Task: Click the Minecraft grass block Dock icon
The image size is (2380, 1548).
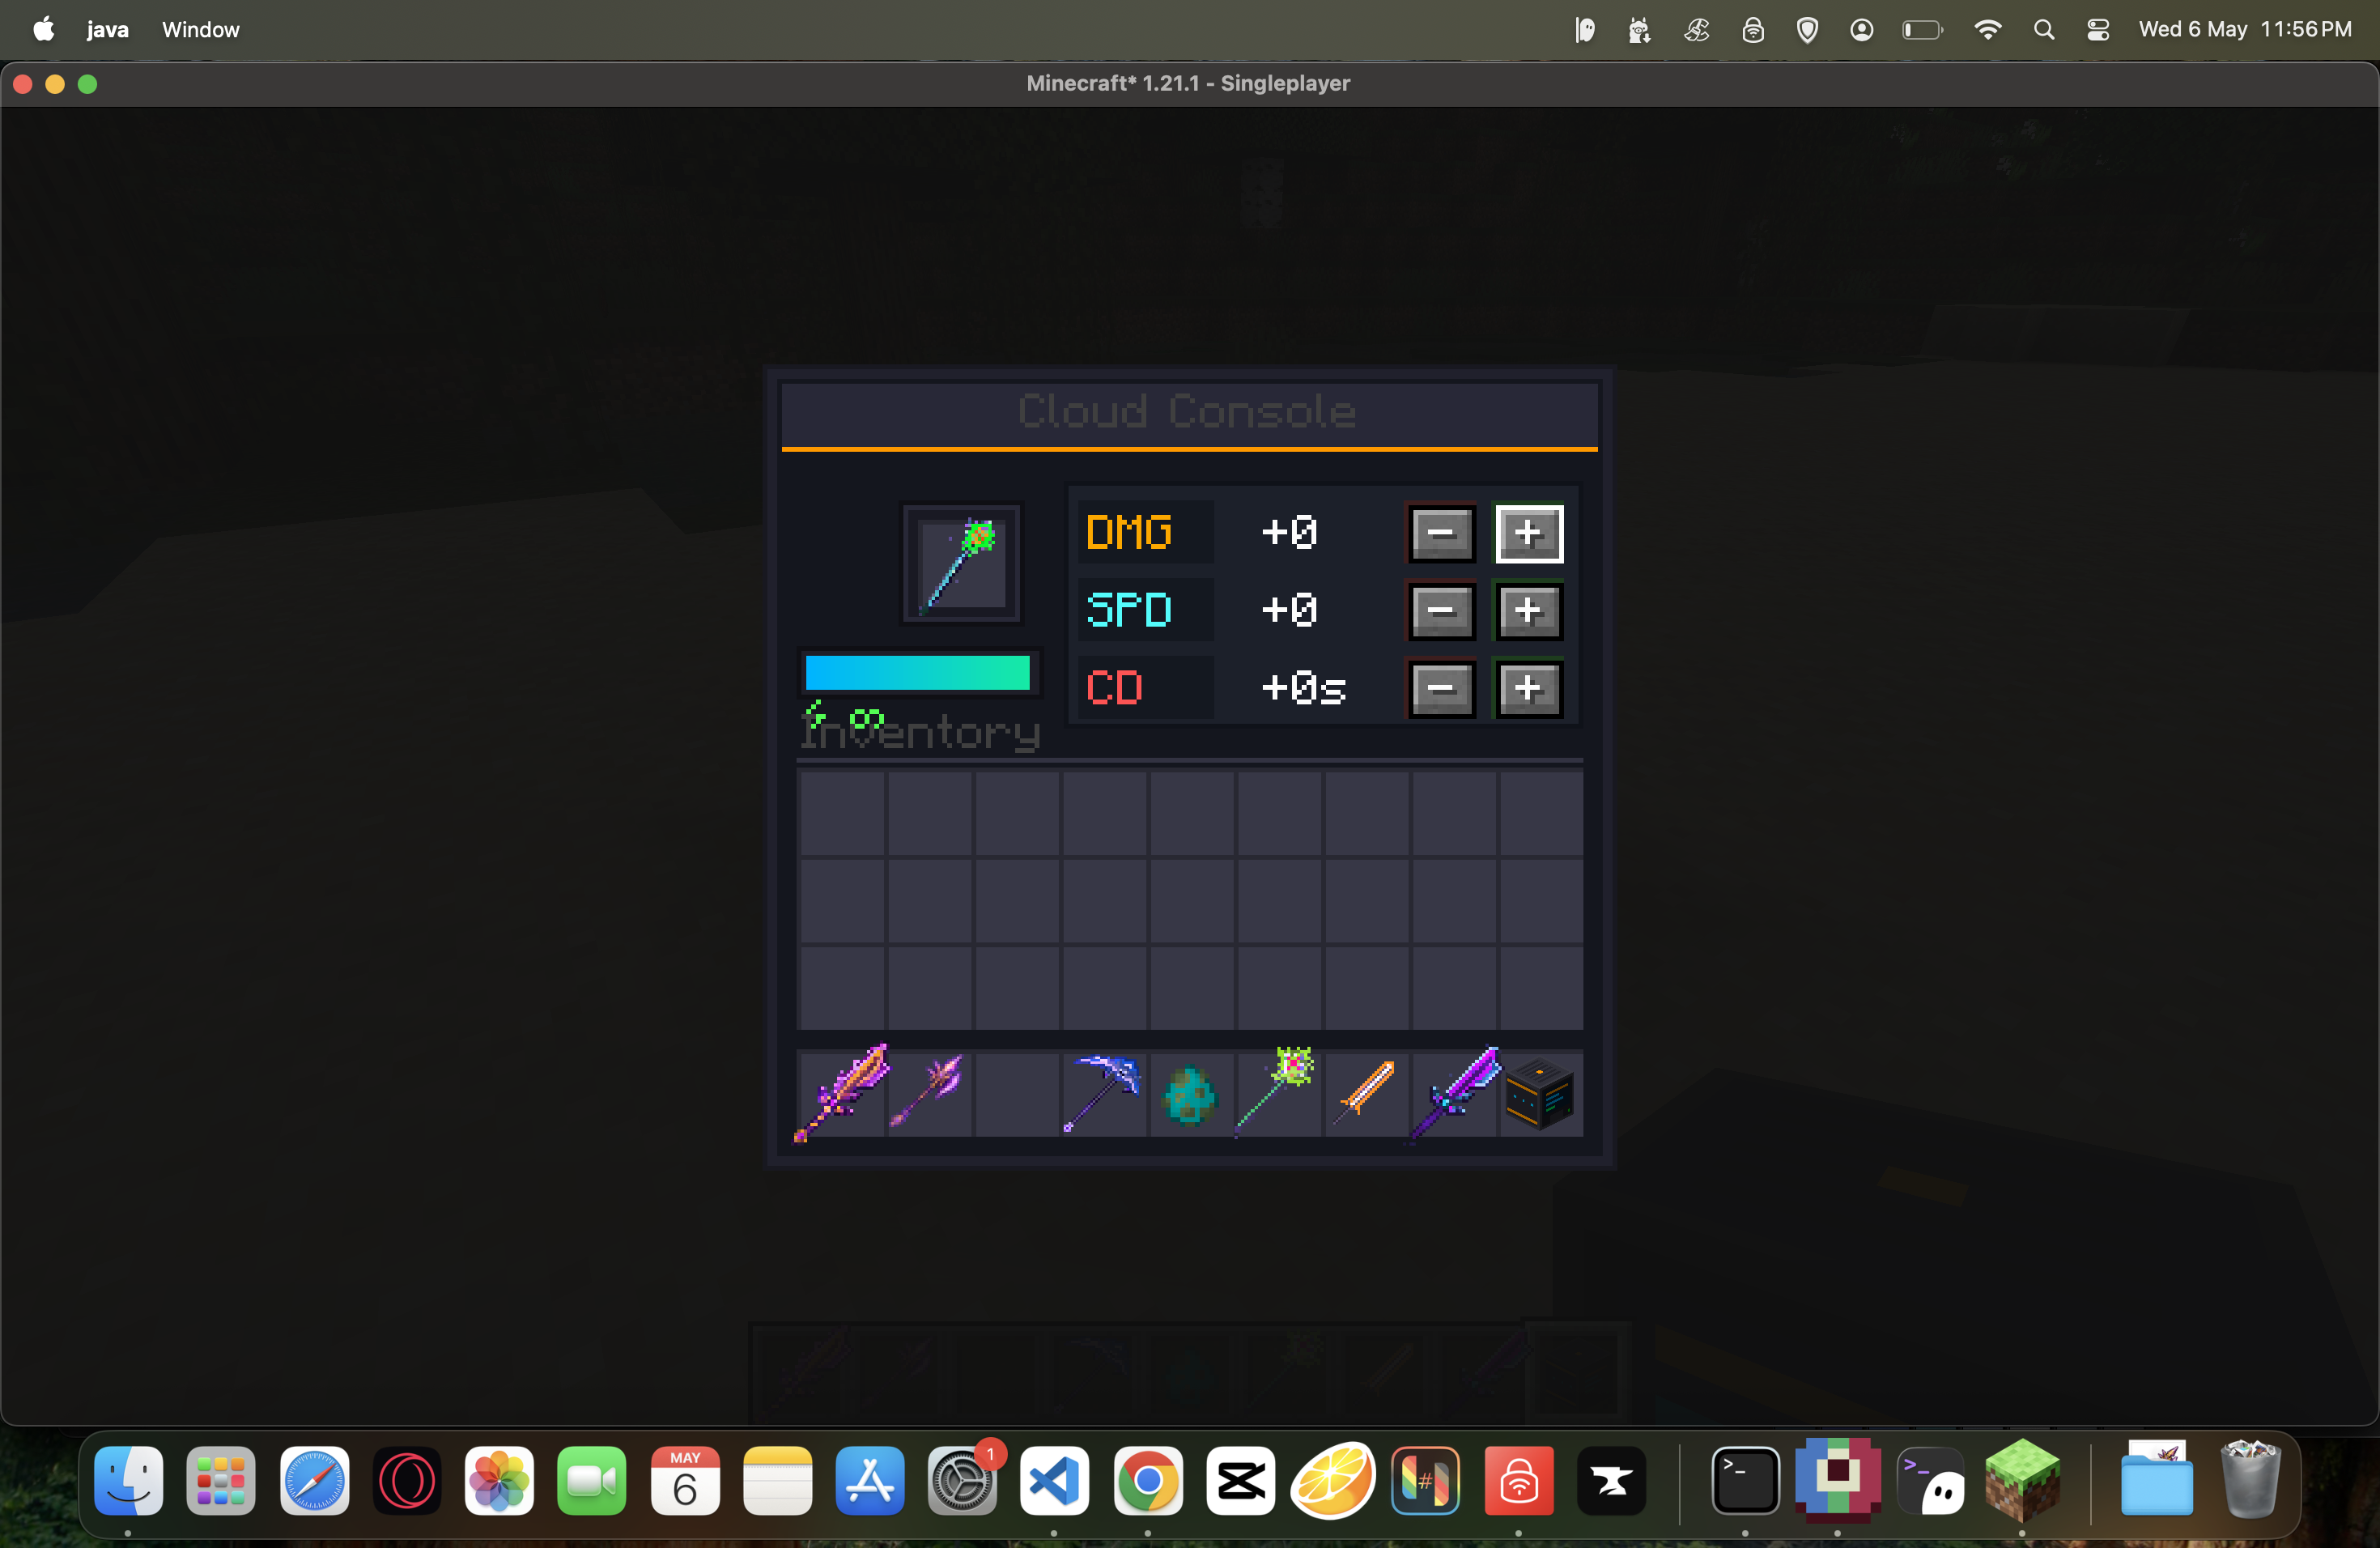Action: [2022, 1479]
